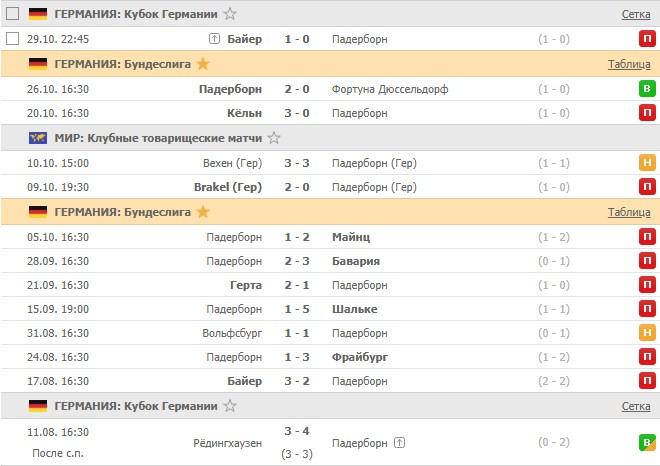The height and width of the screenshot is (466, 660).
Task: Click the Brakel (Гер) team name
Action: pos(228,187)
